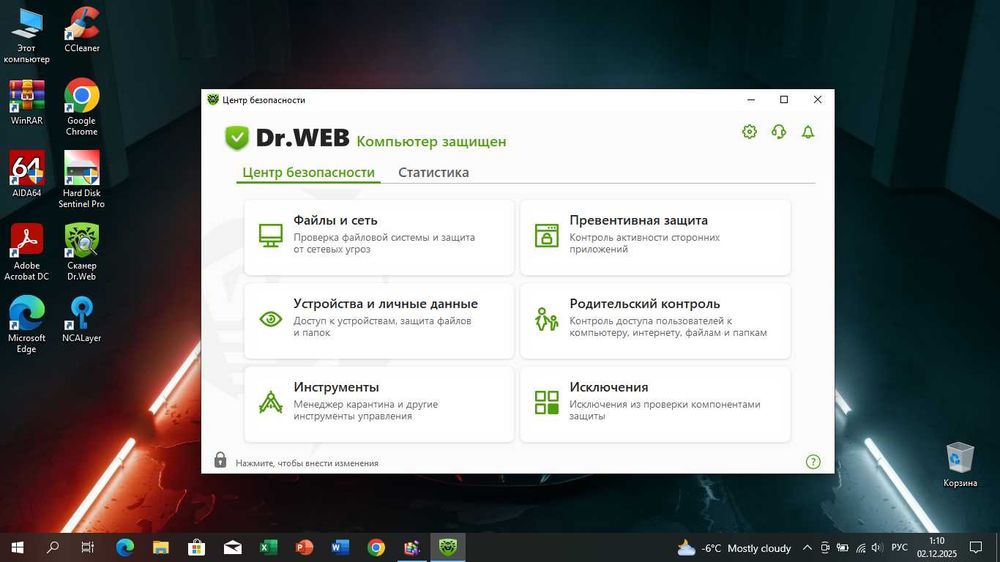Open Устройства и личные данные section
The width and height of the screenshot is (1000, 562).
[x=379, y=321]
